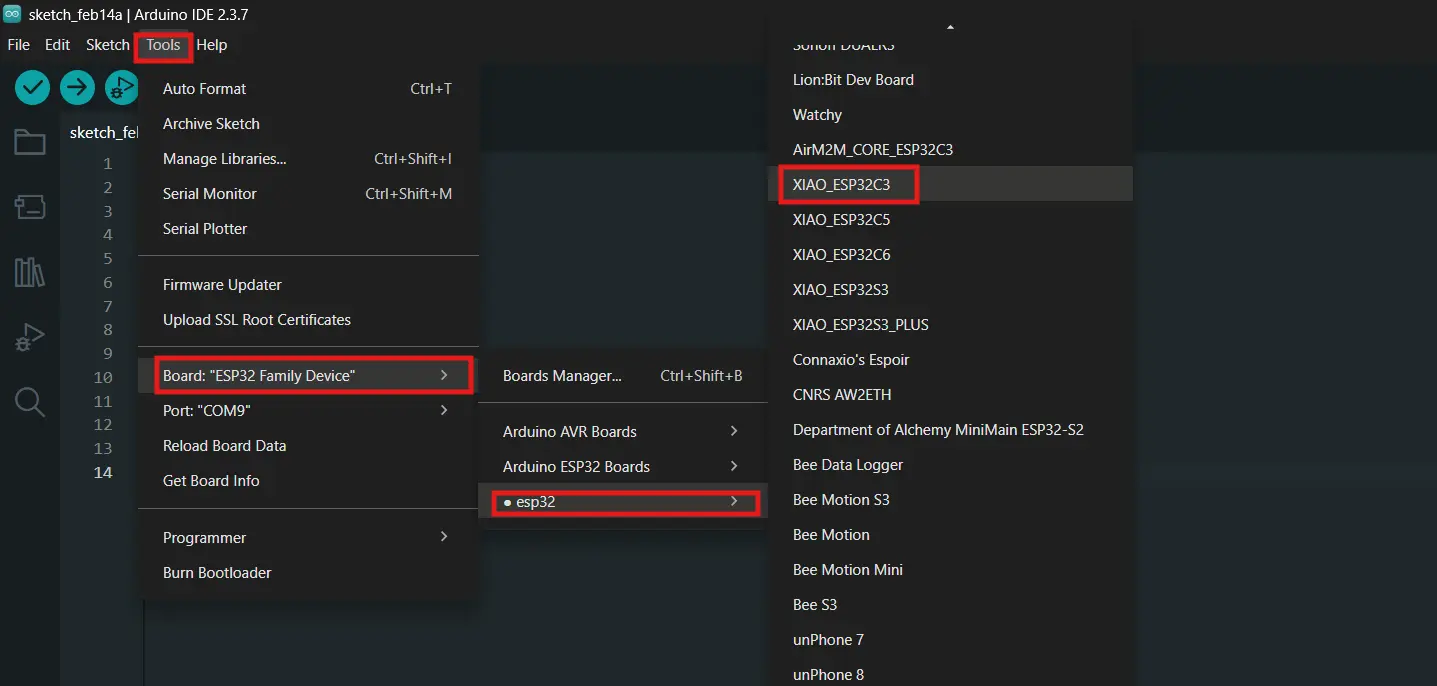Start debugging with the debug toolbar icon
Viewport: 1437px width, 686px height.
coord(121,88)
